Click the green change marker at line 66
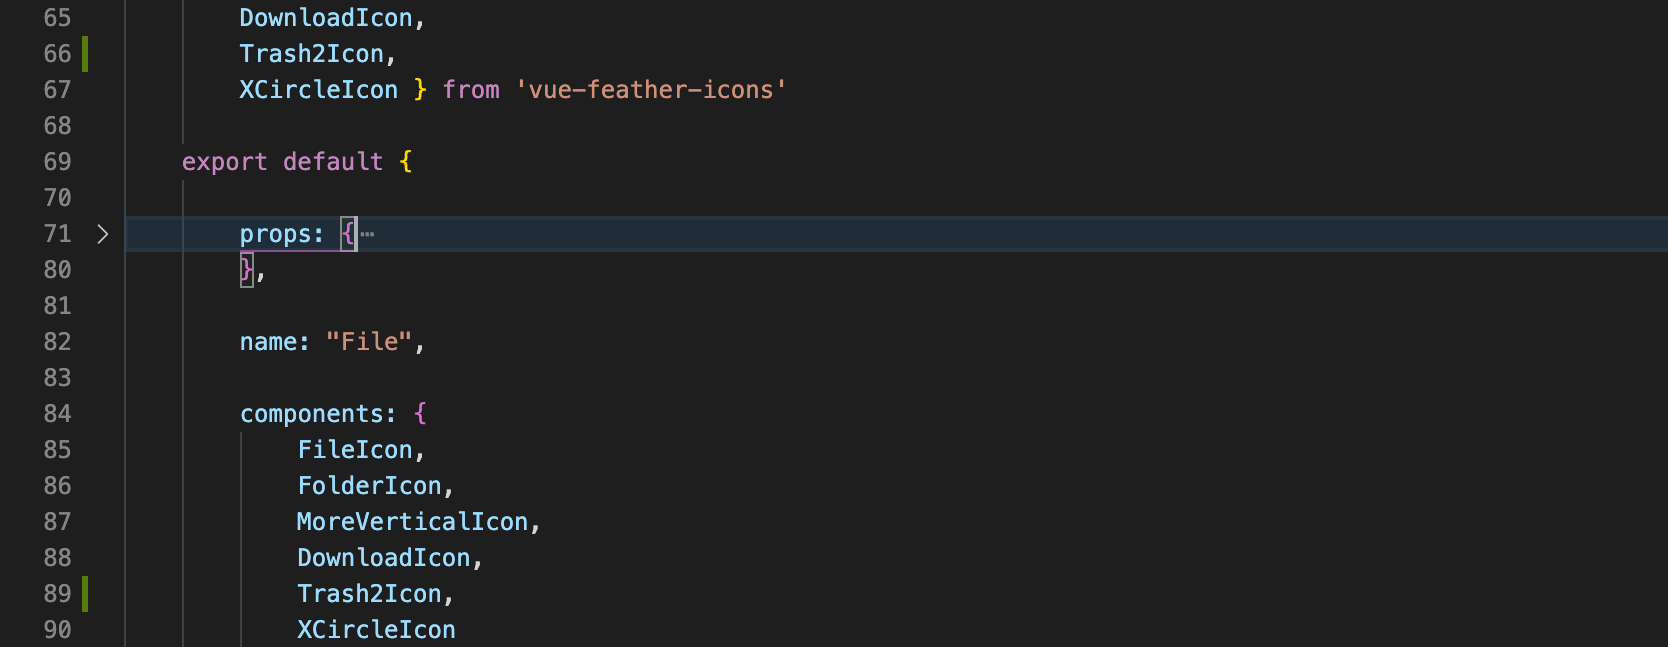This screenshot has width=1668, height=647. 85,54
